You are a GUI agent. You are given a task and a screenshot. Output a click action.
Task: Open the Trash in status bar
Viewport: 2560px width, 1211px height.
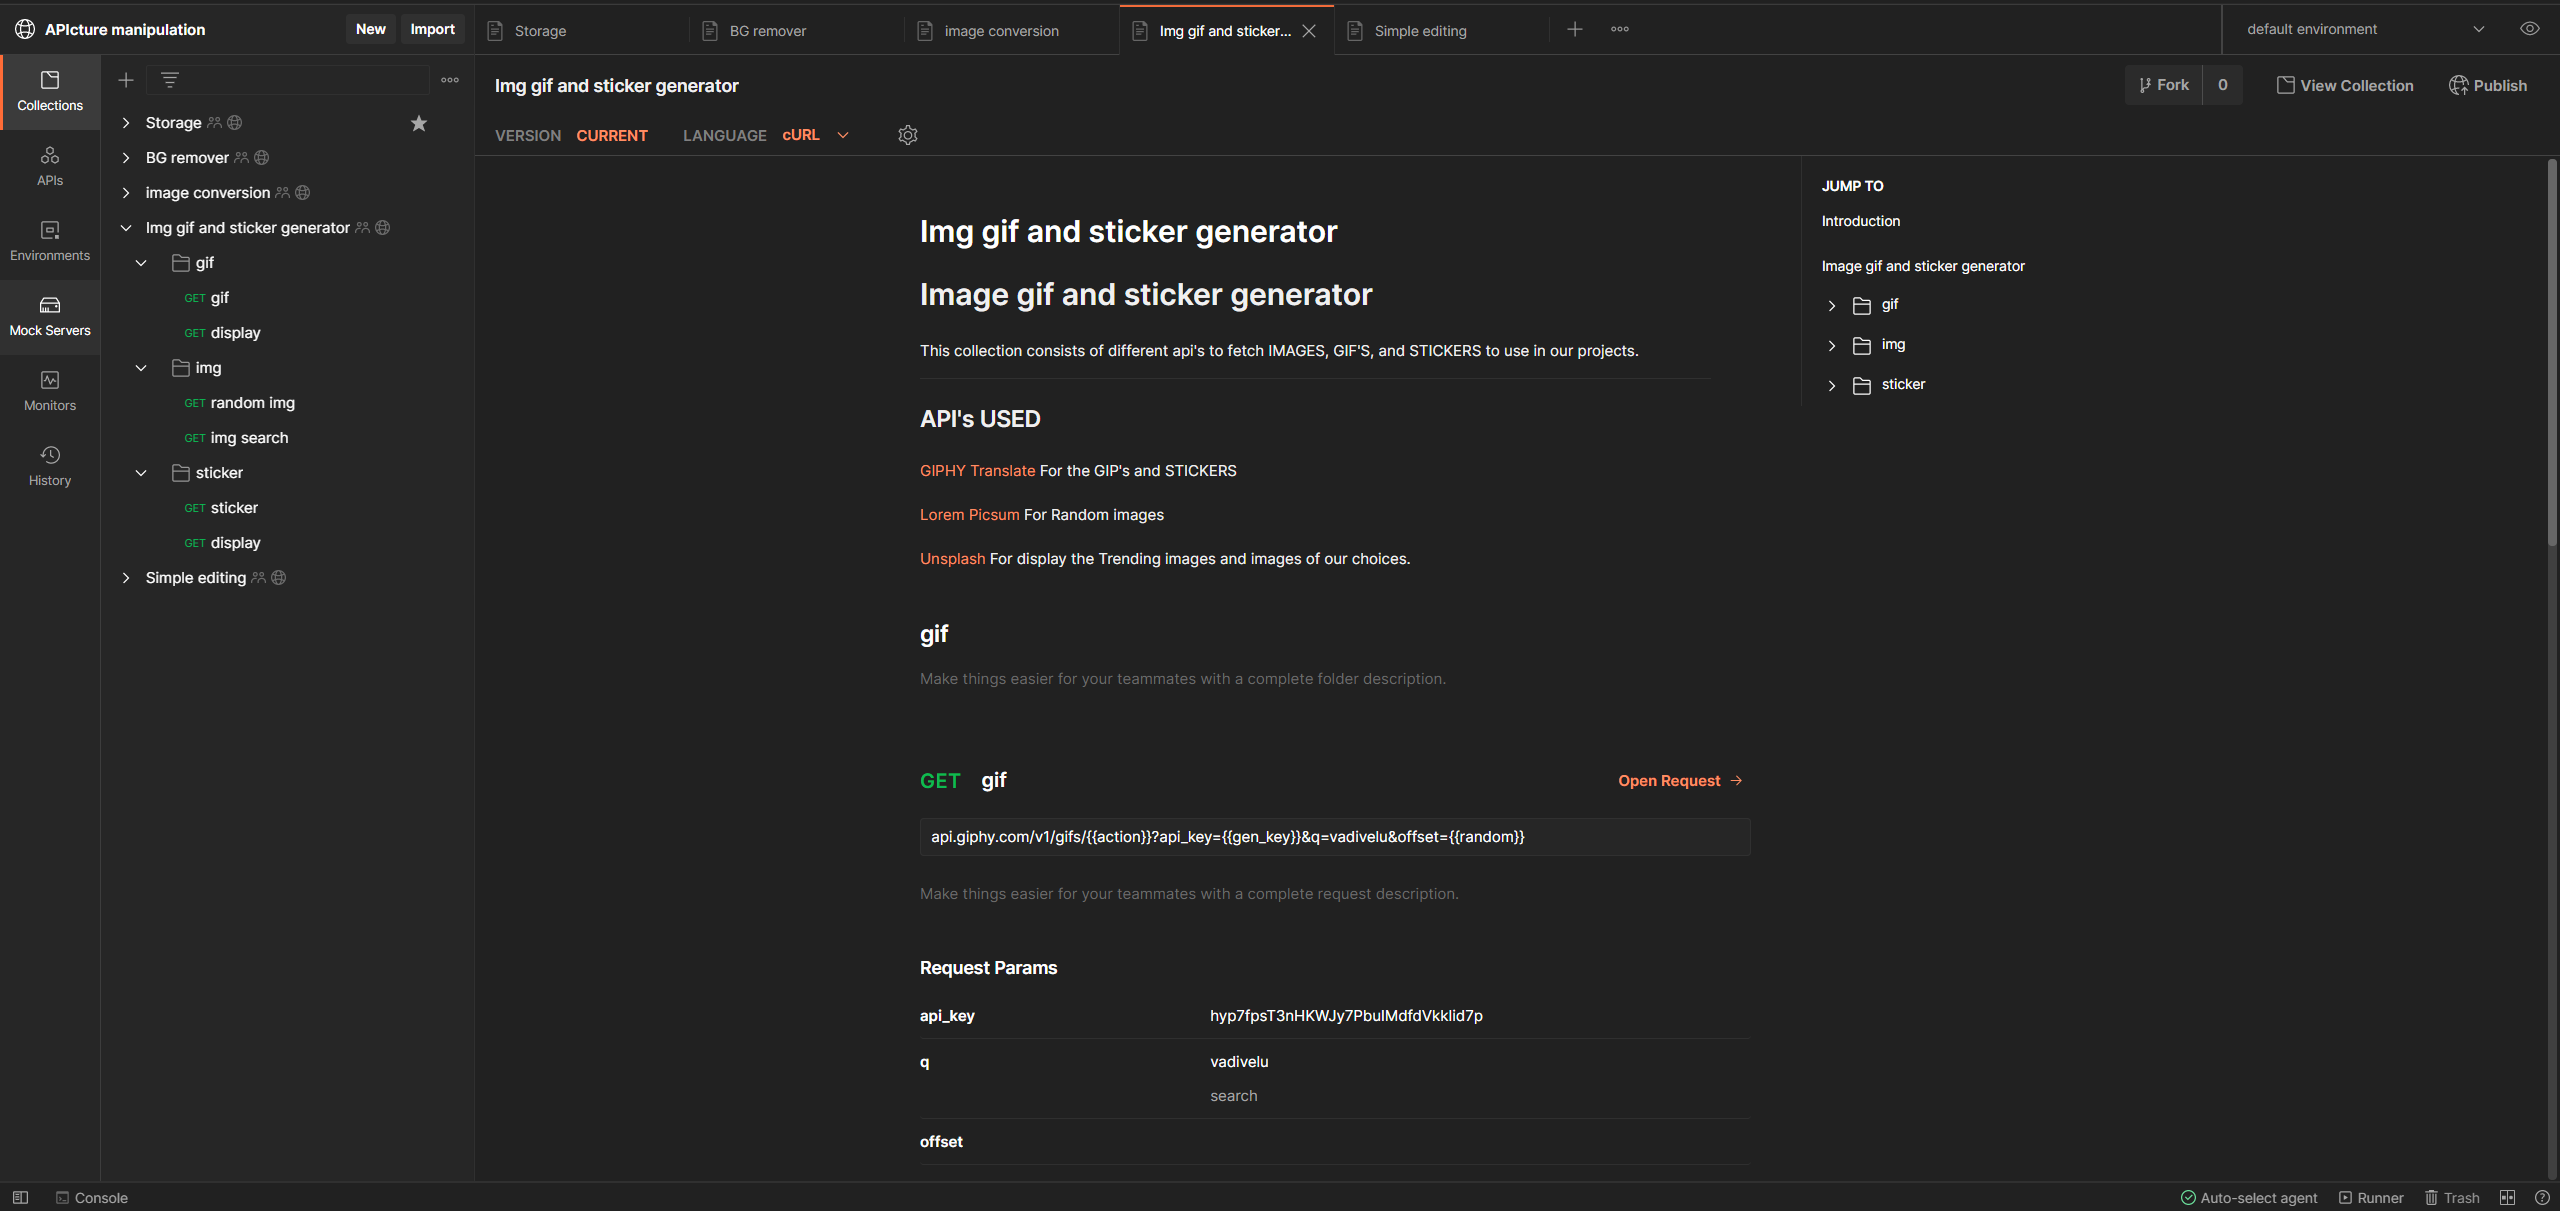[x=2451, y=1197]
